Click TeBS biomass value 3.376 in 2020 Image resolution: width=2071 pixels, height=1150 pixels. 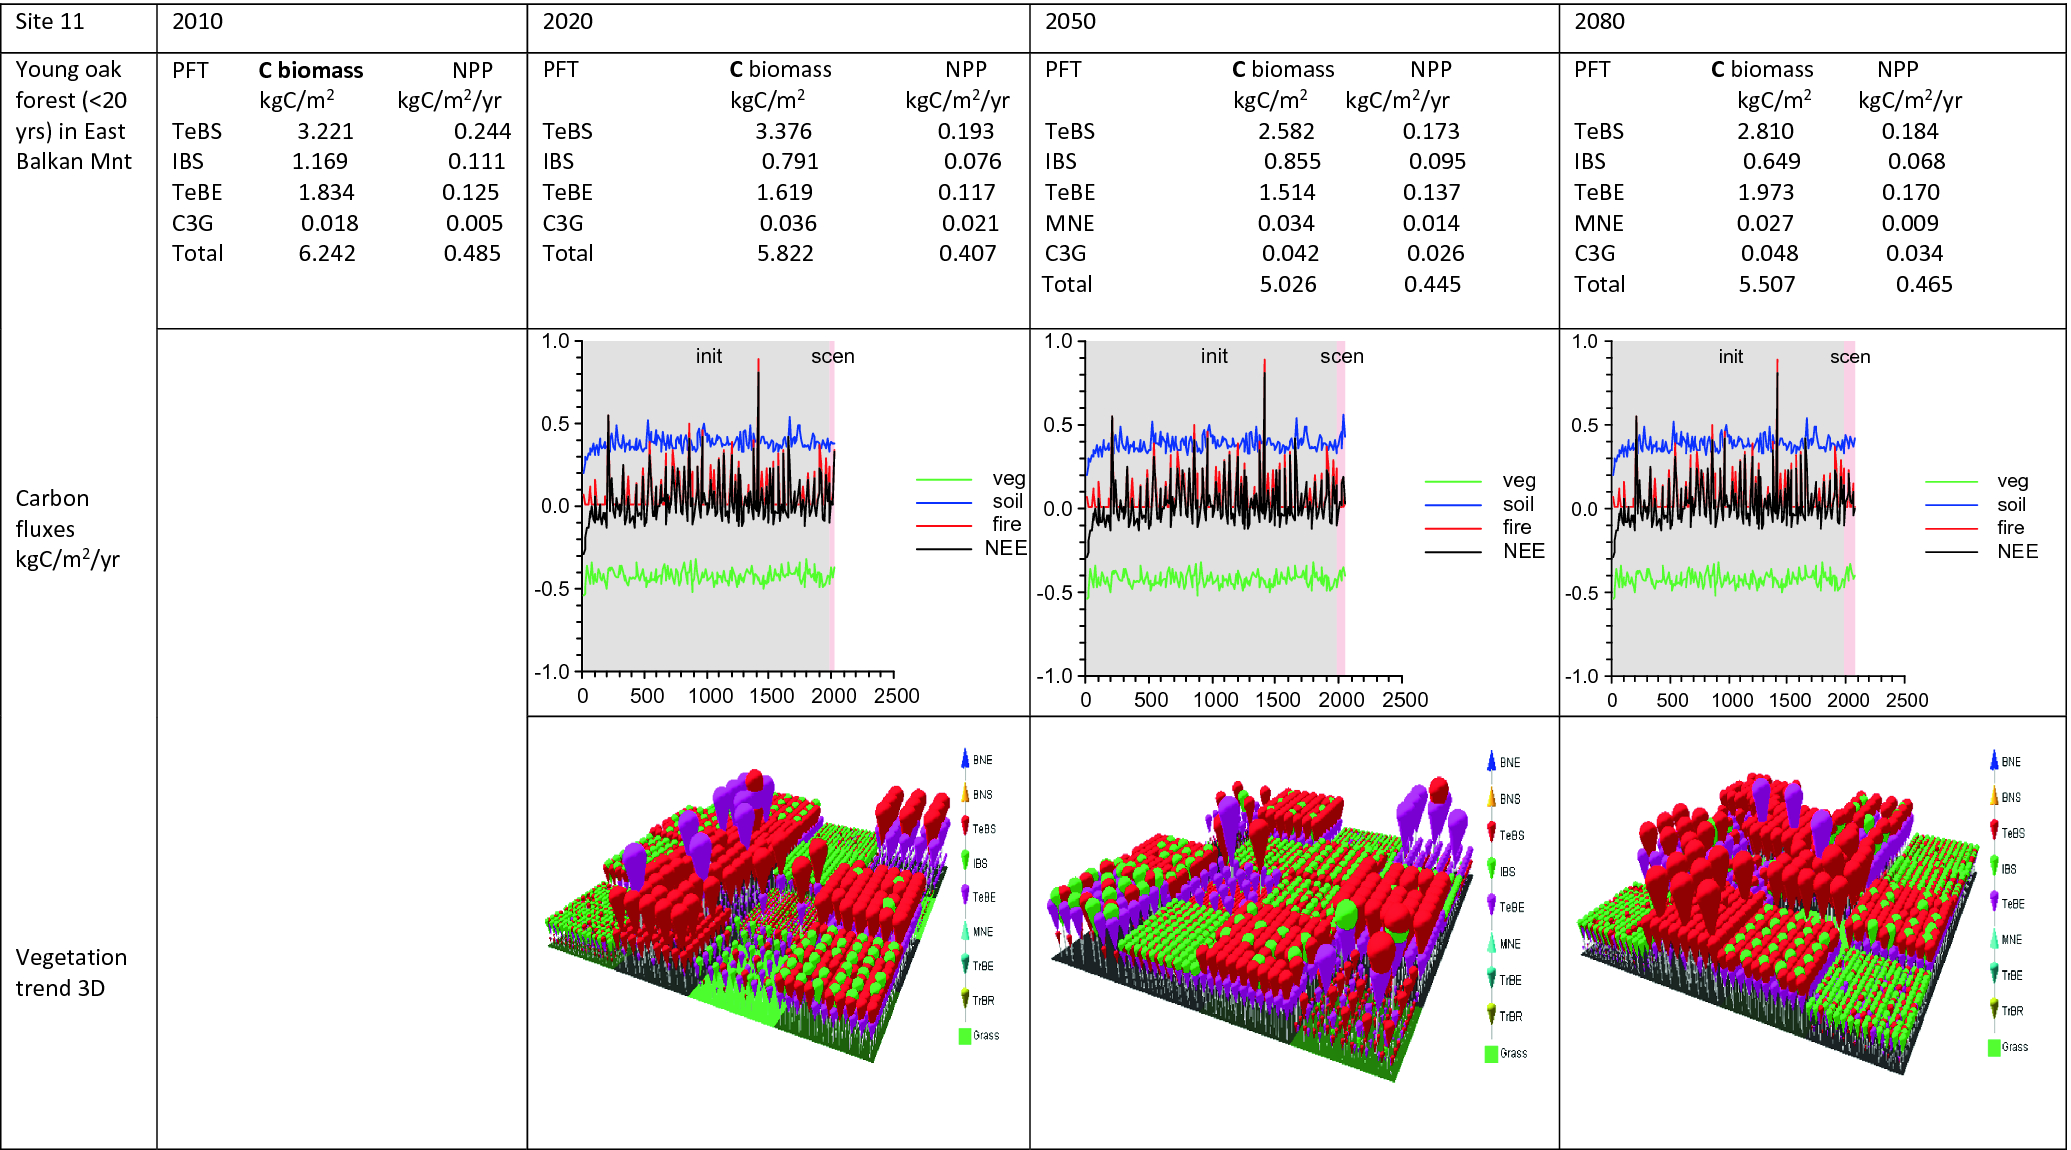pos(783,131)
